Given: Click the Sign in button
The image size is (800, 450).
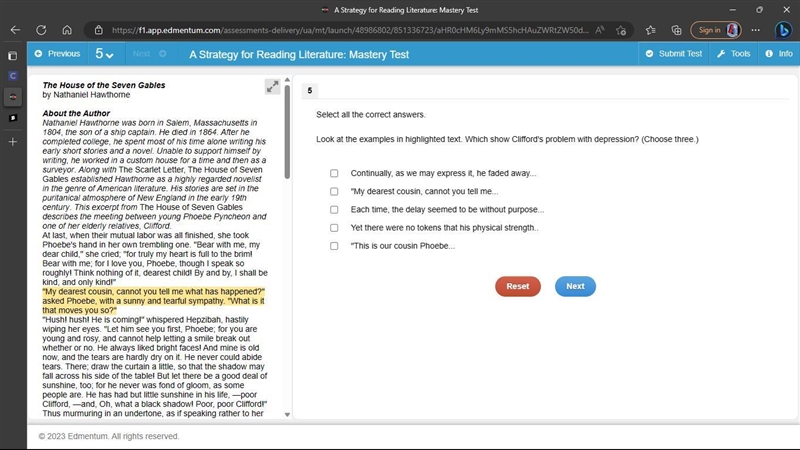Looking at the screenshot, I should click(x=715, y=30).
